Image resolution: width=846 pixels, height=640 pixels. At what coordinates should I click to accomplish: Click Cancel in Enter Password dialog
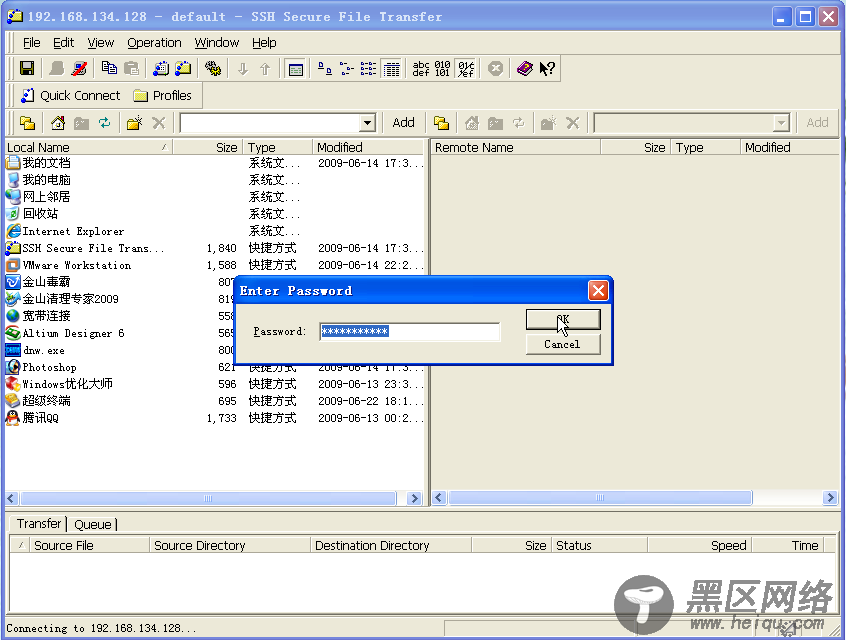click(563, 344)
